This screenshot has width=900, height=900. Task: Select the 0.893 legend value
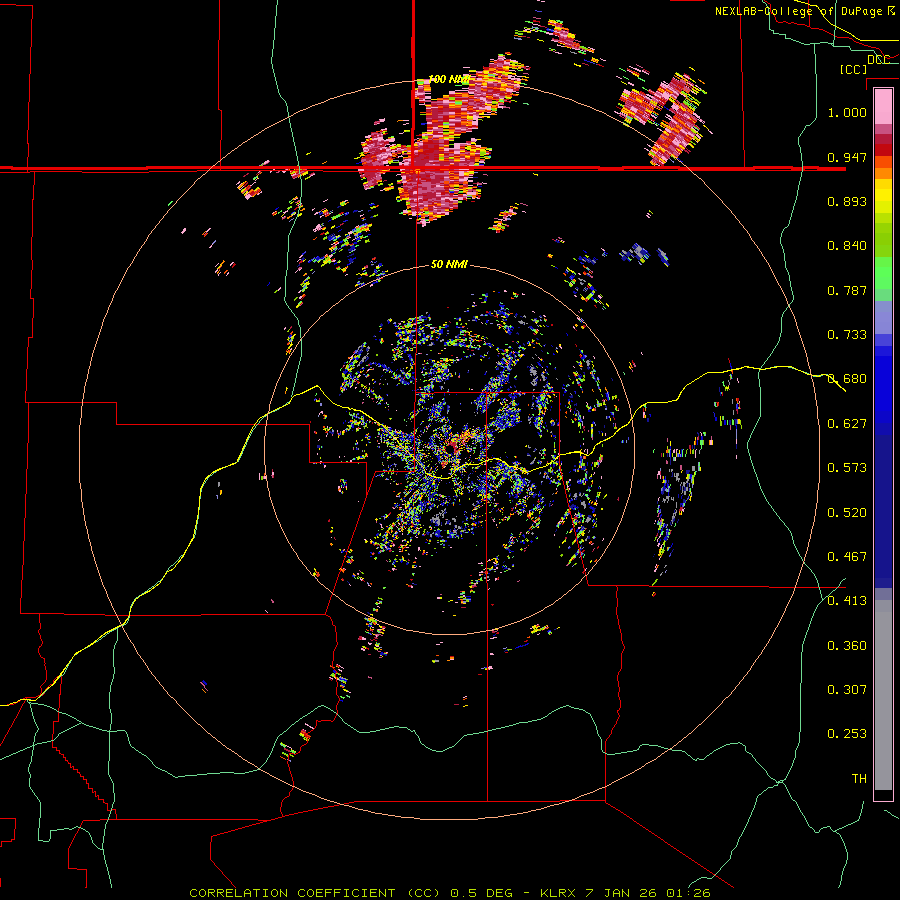(847, 201)
